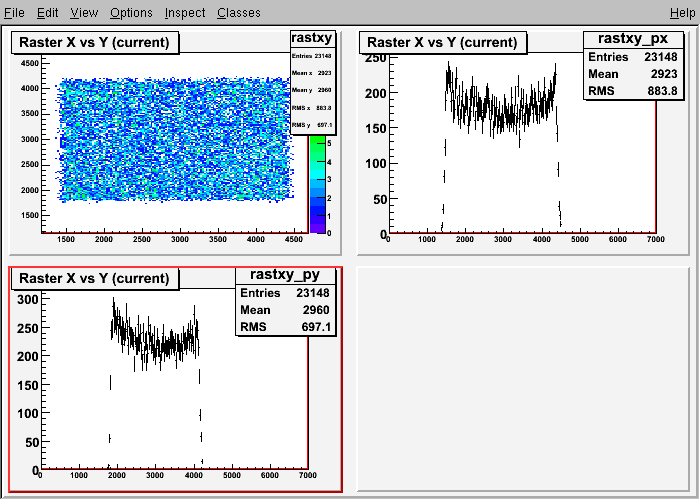700x500 pixels.
Task: Click the 300 y-axis label of rastxy_py plot
Action: (x=28, y=299)
